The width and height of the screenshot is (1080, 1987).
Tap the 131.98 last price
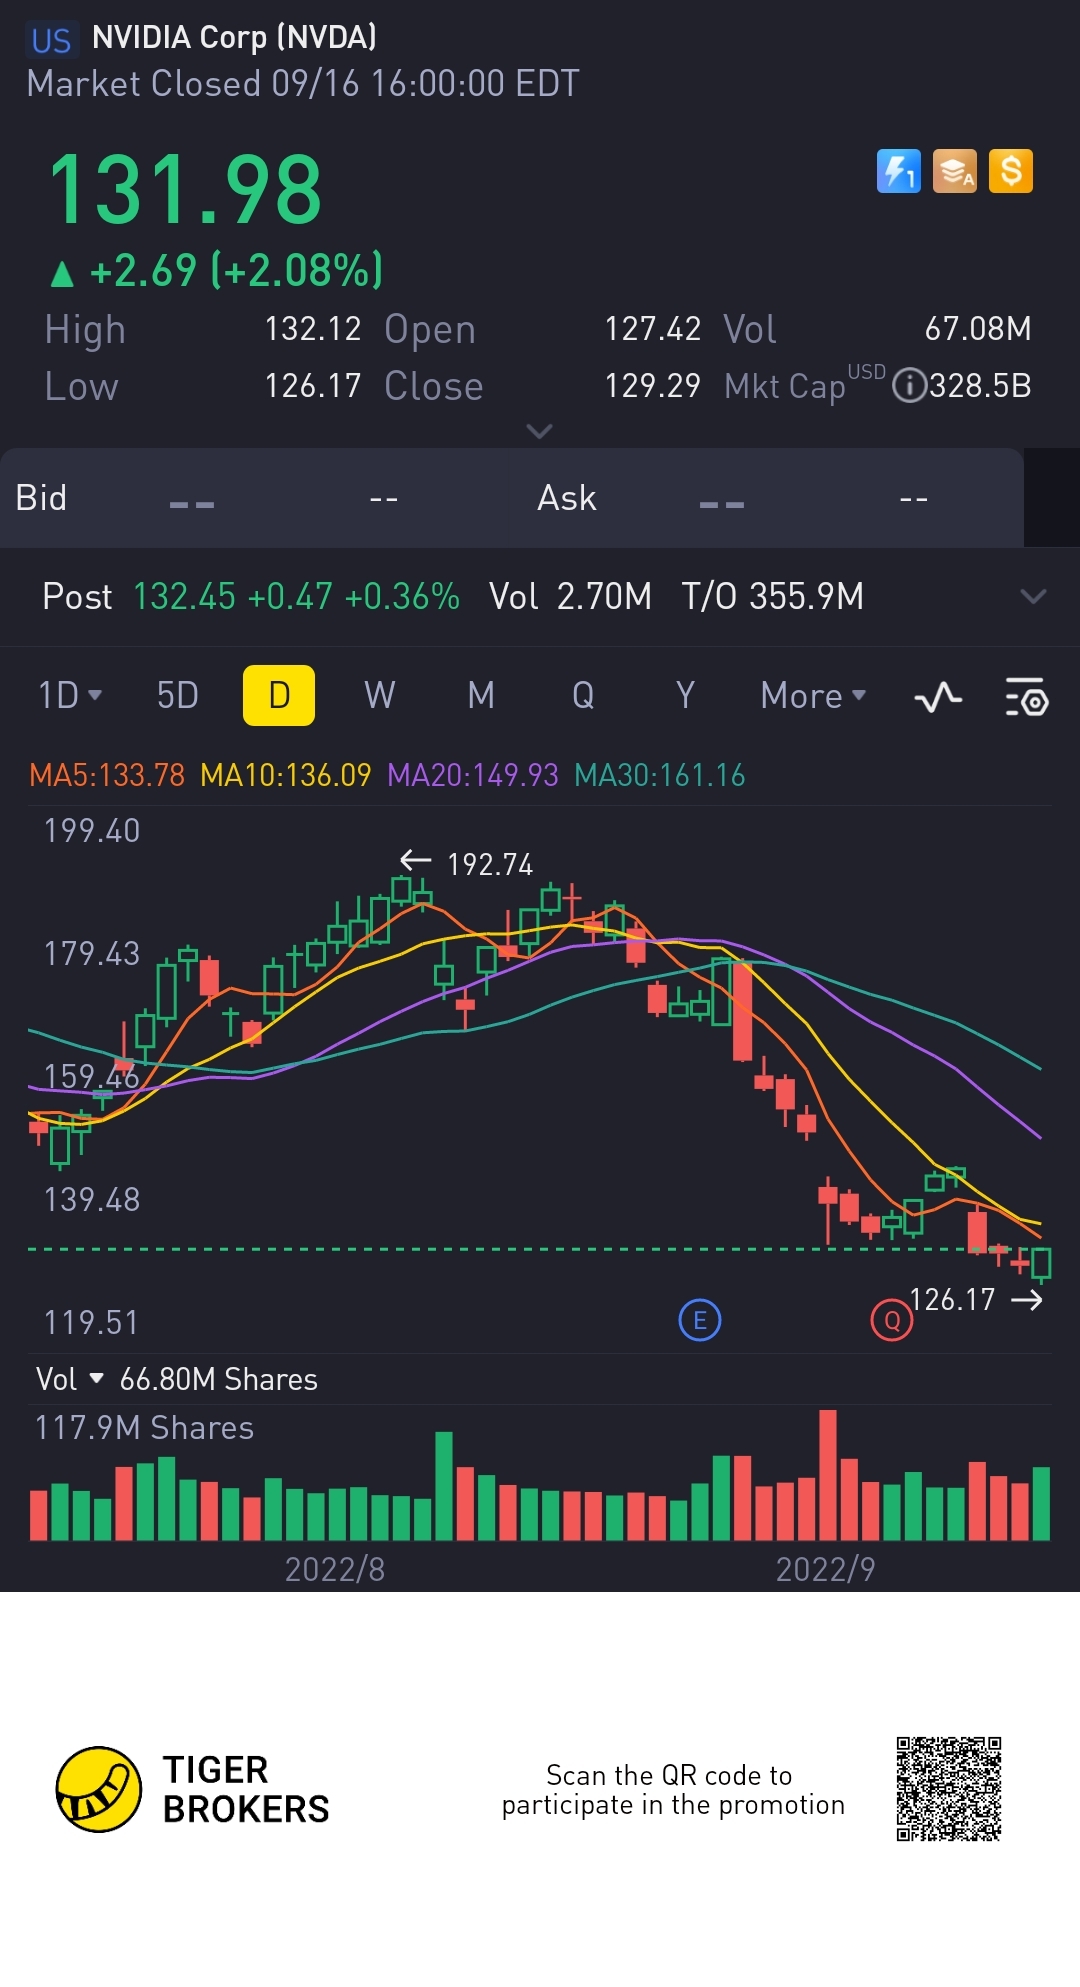point(185,190)
